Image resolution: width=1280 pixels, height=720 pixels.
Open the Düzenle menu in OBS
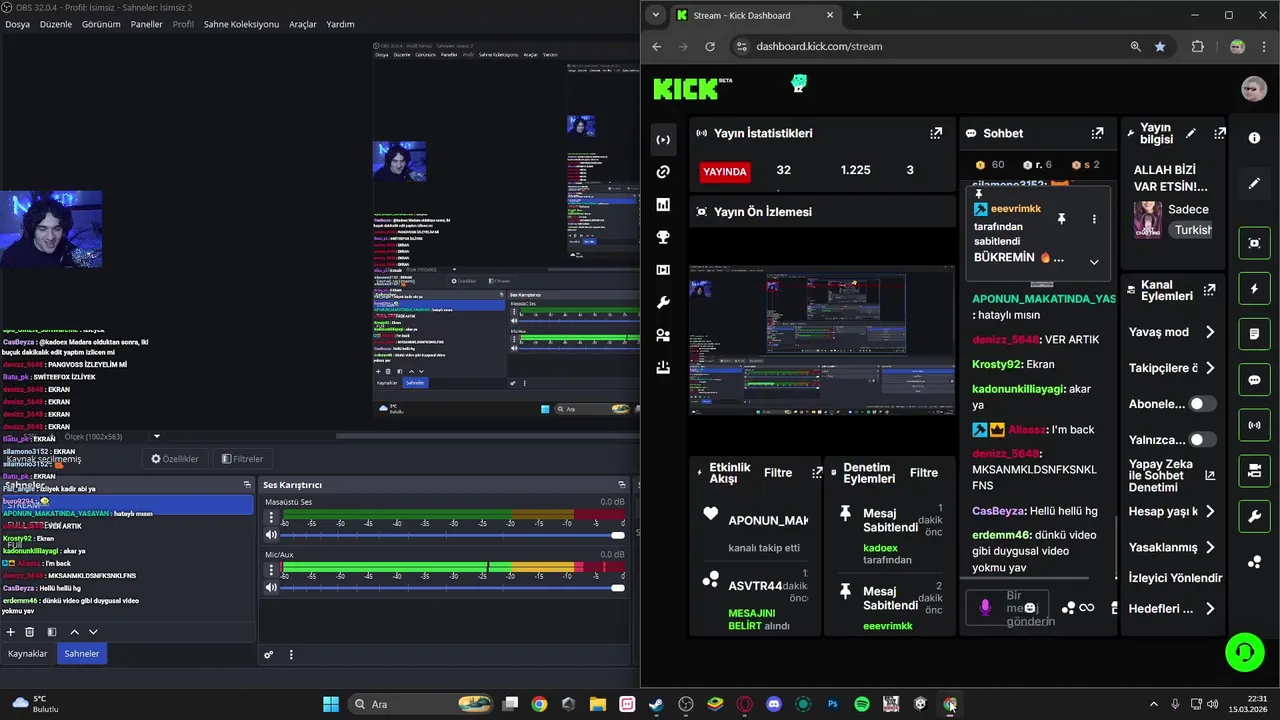[56, 24]
